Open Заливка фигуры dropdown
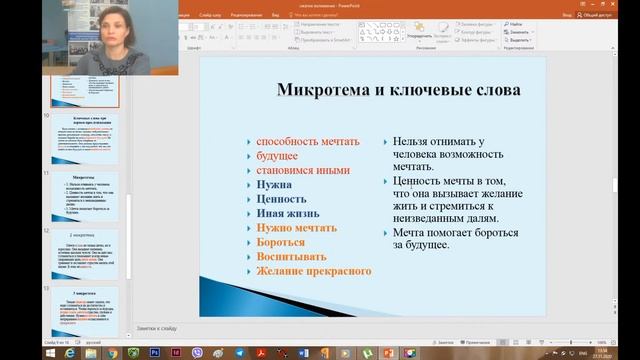Screen dimensions: 640x360 tap(474, 24)
